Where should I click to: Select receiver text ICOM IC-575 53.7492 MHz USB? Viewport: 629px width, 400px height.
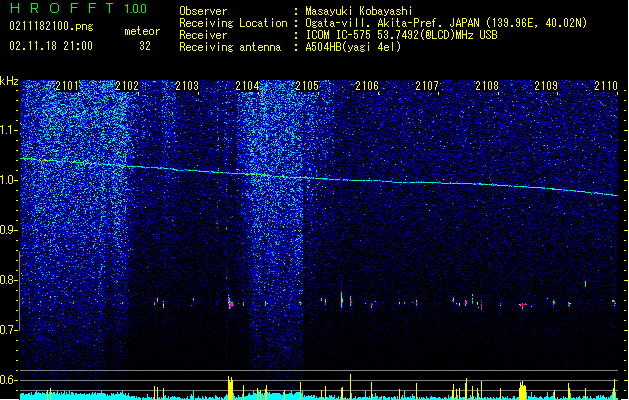tap(401, 35)
